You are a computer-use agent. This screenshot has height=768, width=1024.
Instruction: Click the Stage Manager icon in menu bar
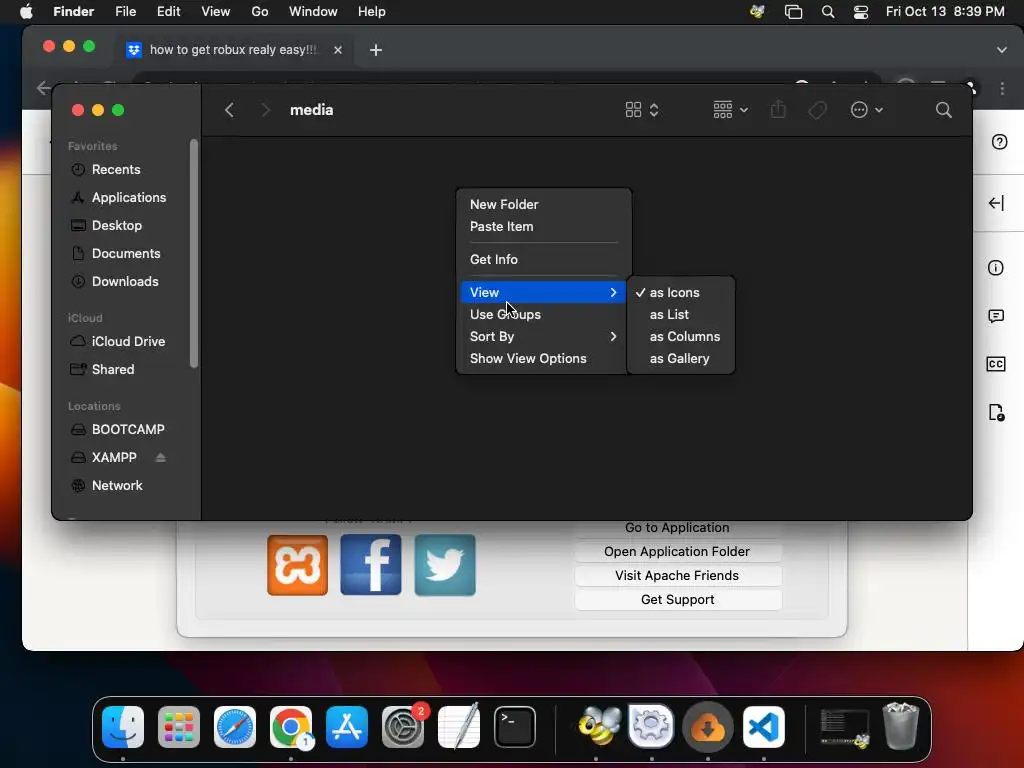793,11
